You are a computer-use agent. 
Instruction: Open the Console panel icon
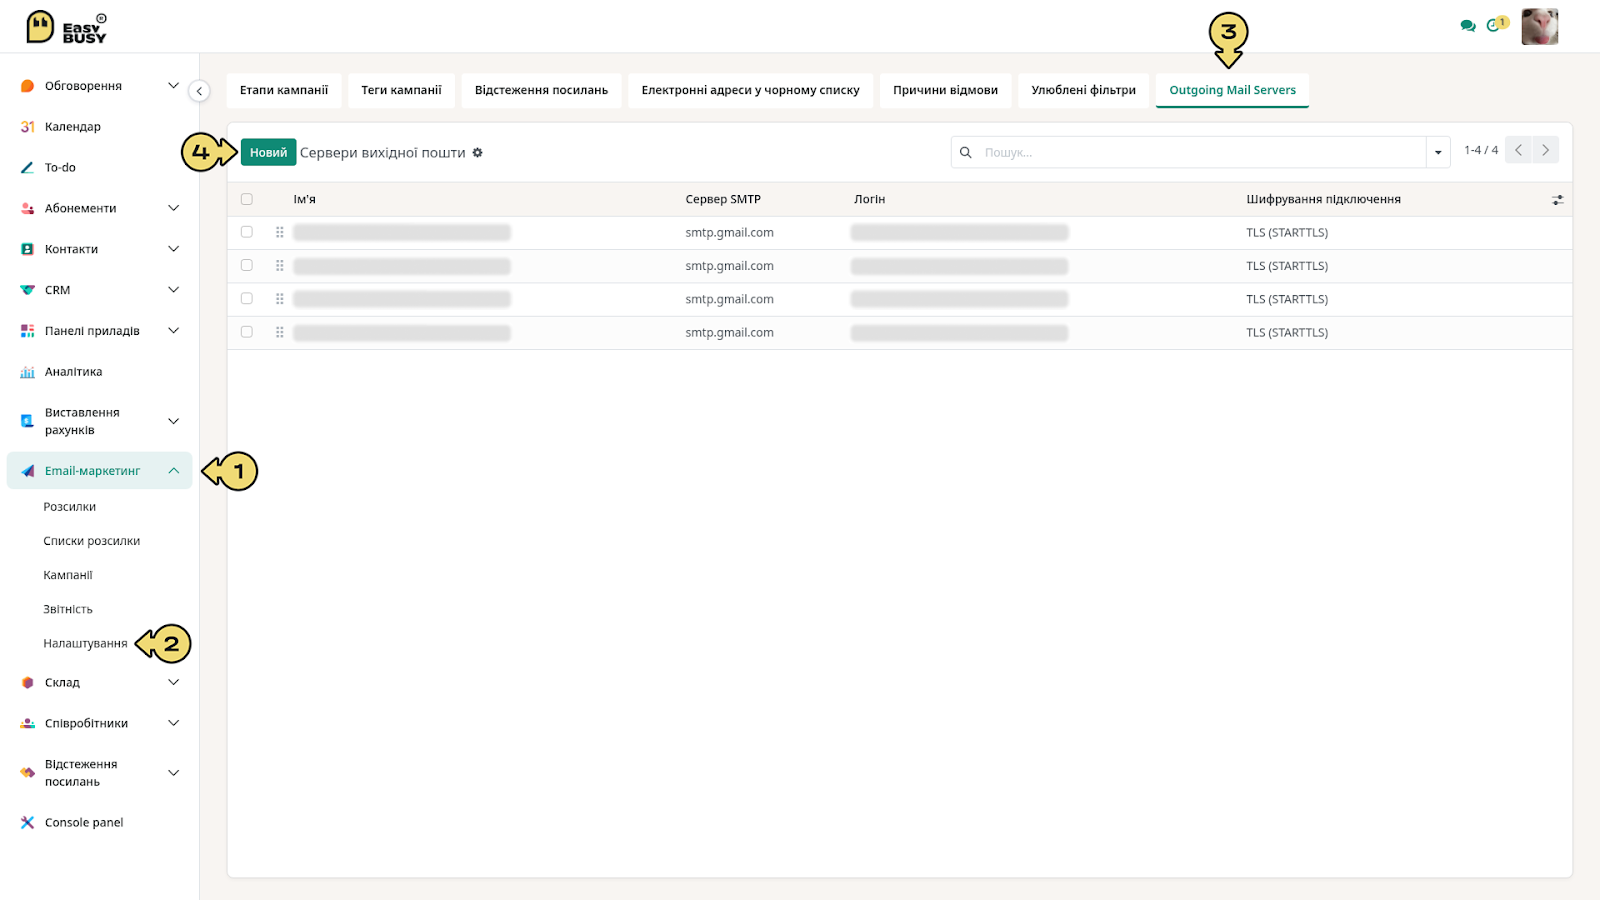(28, 823)
